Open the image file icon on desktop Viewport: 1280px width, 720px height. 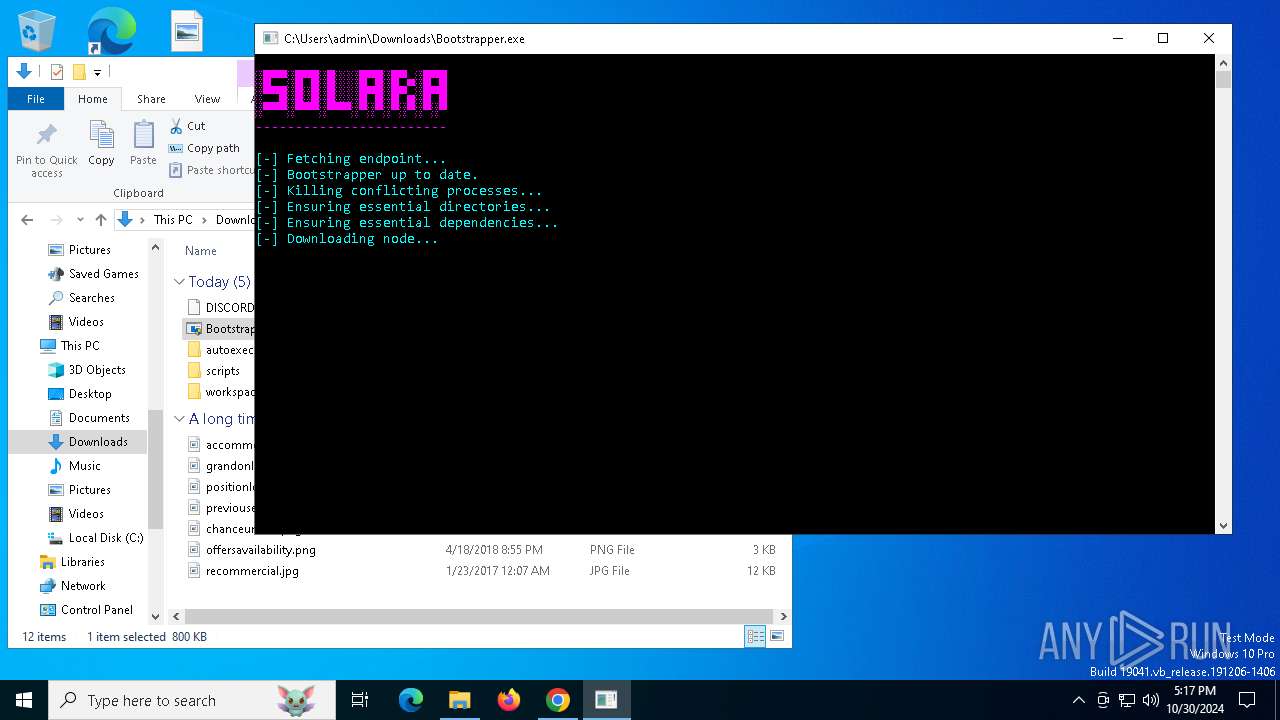point(187,31)
